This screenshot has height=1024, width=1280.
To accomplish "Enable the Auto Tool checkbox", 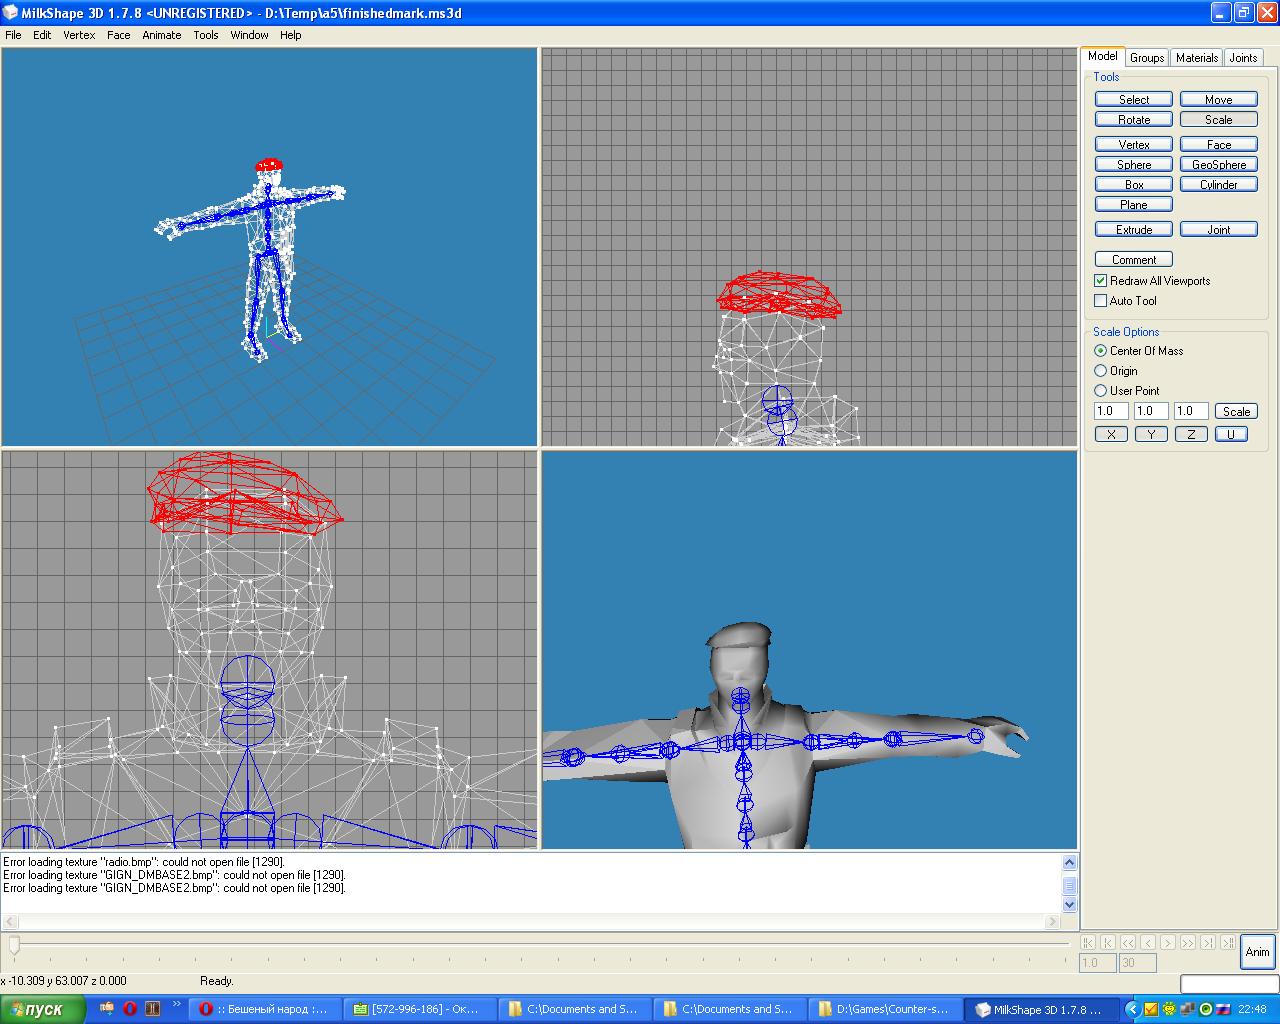I will point(1101,301).
